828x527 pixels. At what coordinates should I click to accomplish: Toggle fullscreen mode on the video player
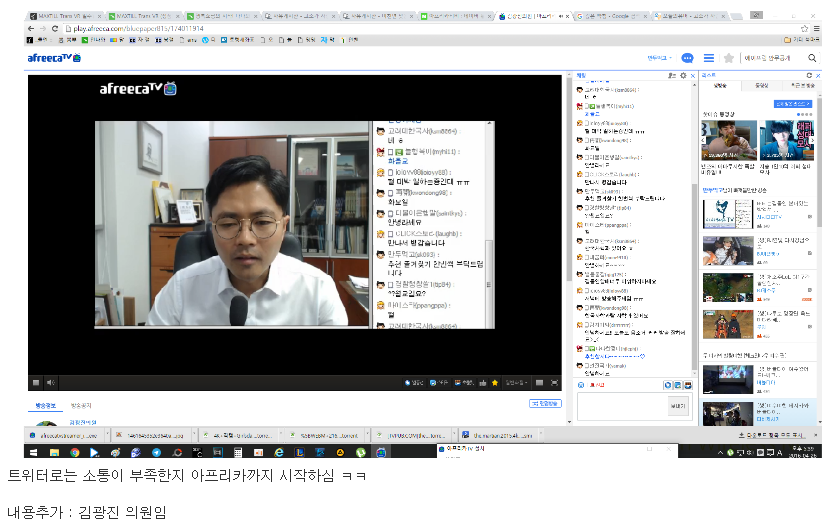(x=554, y=382)
